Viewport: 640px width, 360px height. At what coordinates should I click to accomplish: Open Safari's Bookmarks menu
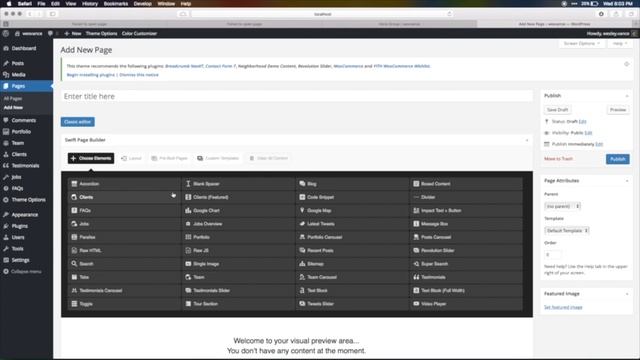click(x=116, y=4)
